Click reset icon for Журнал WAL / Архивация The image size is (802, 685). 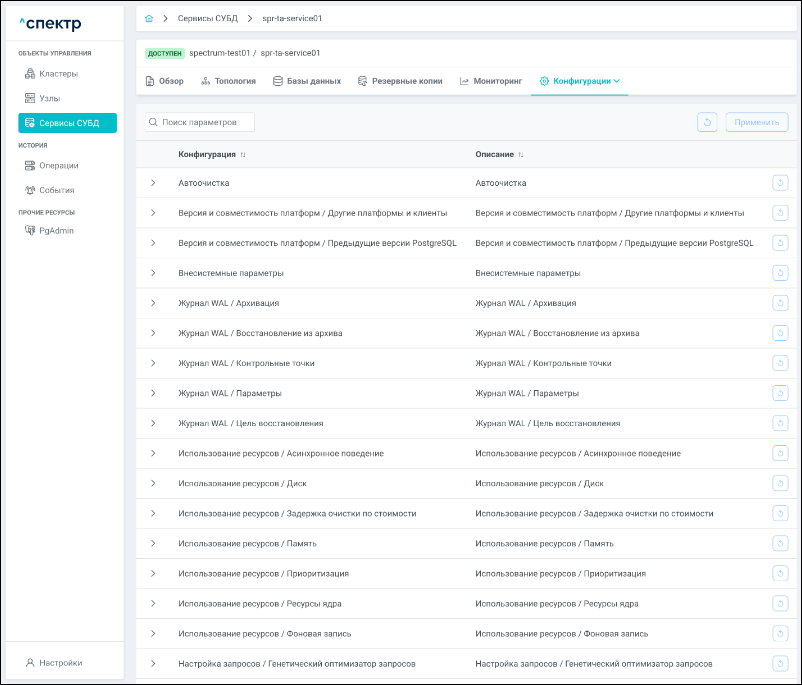click(x=780, y=303)
